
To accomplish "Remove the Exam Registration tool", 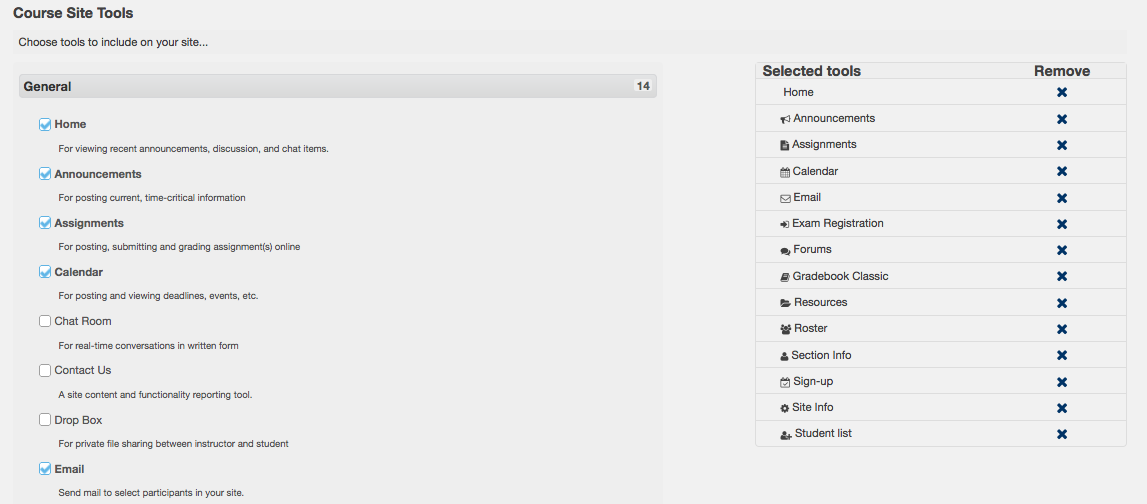I will click(1061, 224).
